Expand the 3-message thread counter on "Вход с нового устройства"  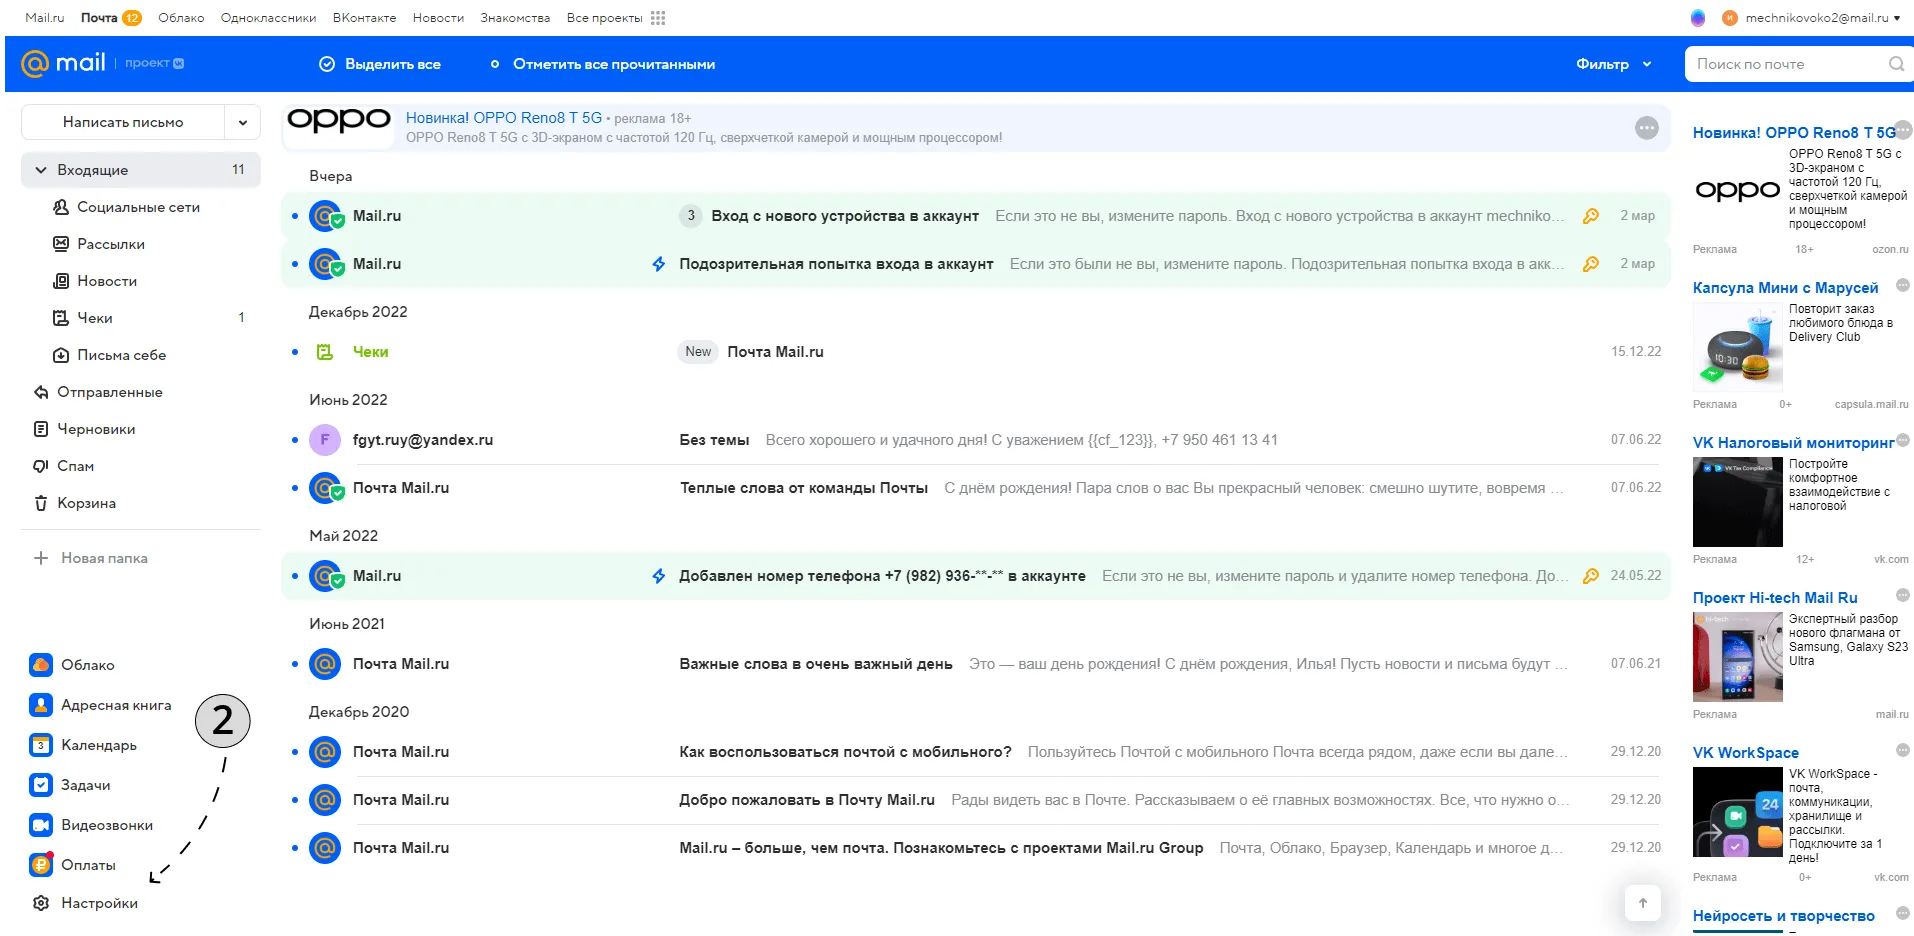[691, 216]
